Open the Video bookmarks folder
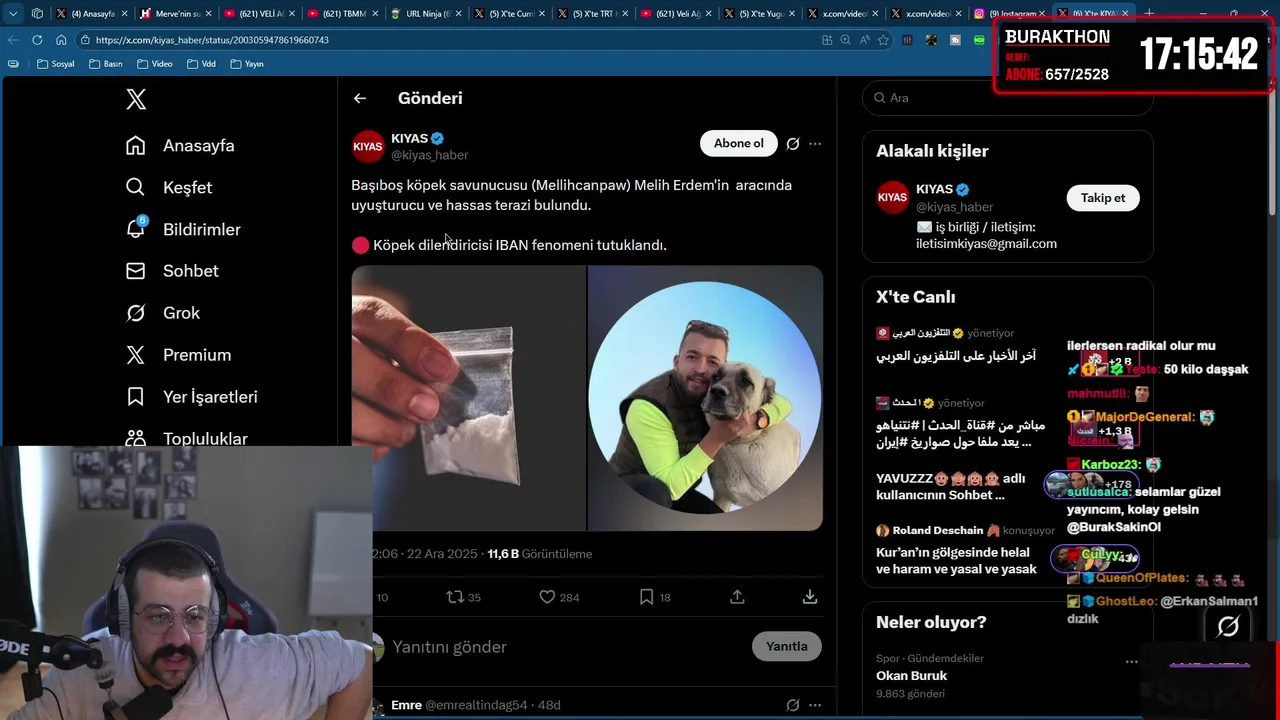Viewport: 1280px width, 720px height. point(154,64)
